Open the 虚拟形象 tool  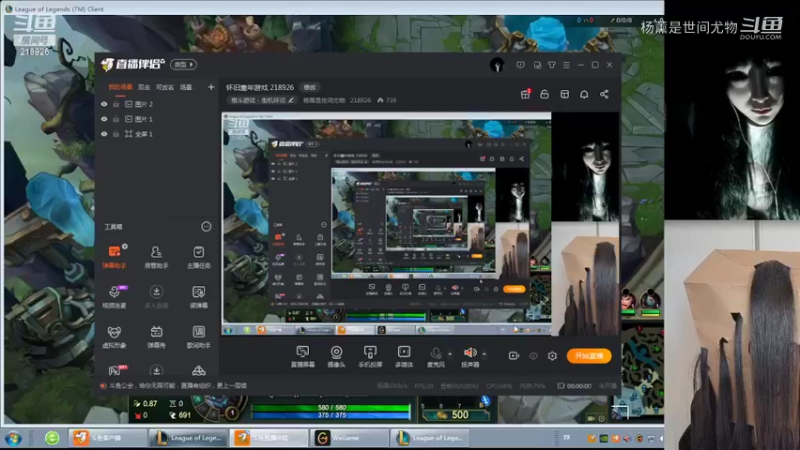114,336
